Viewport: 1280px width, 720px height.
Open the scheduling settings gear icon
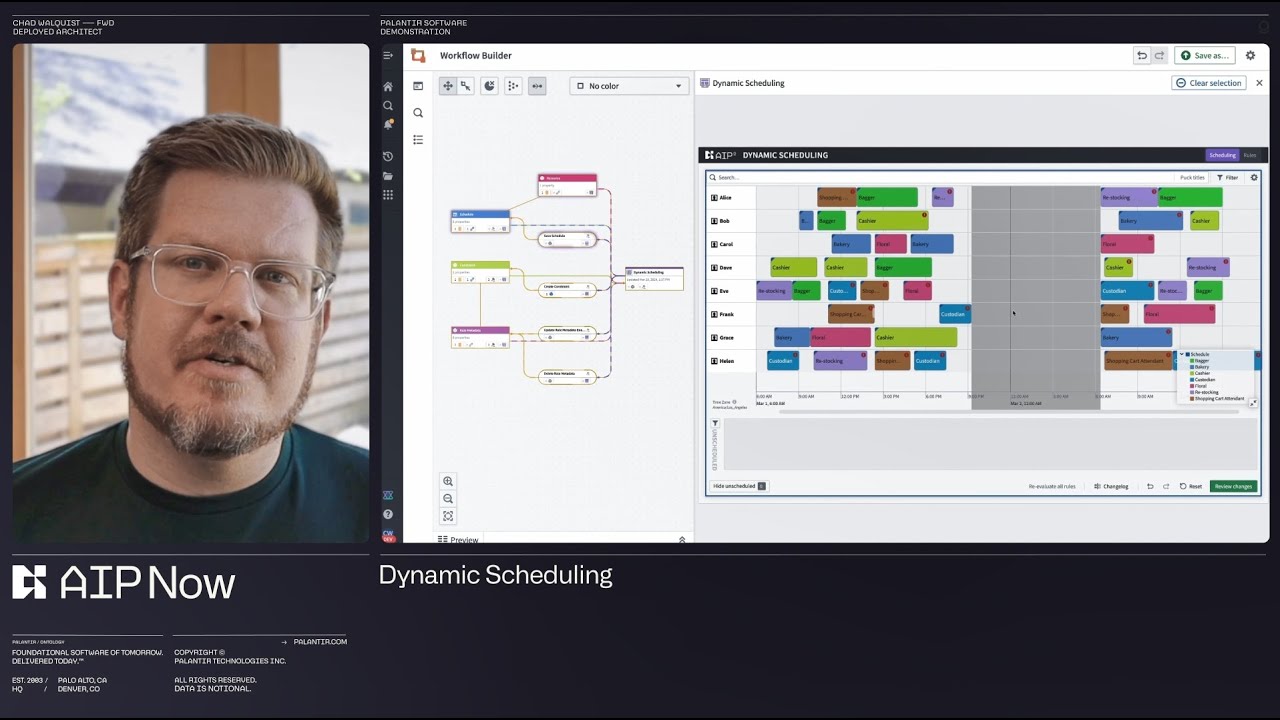point(1254,177)
